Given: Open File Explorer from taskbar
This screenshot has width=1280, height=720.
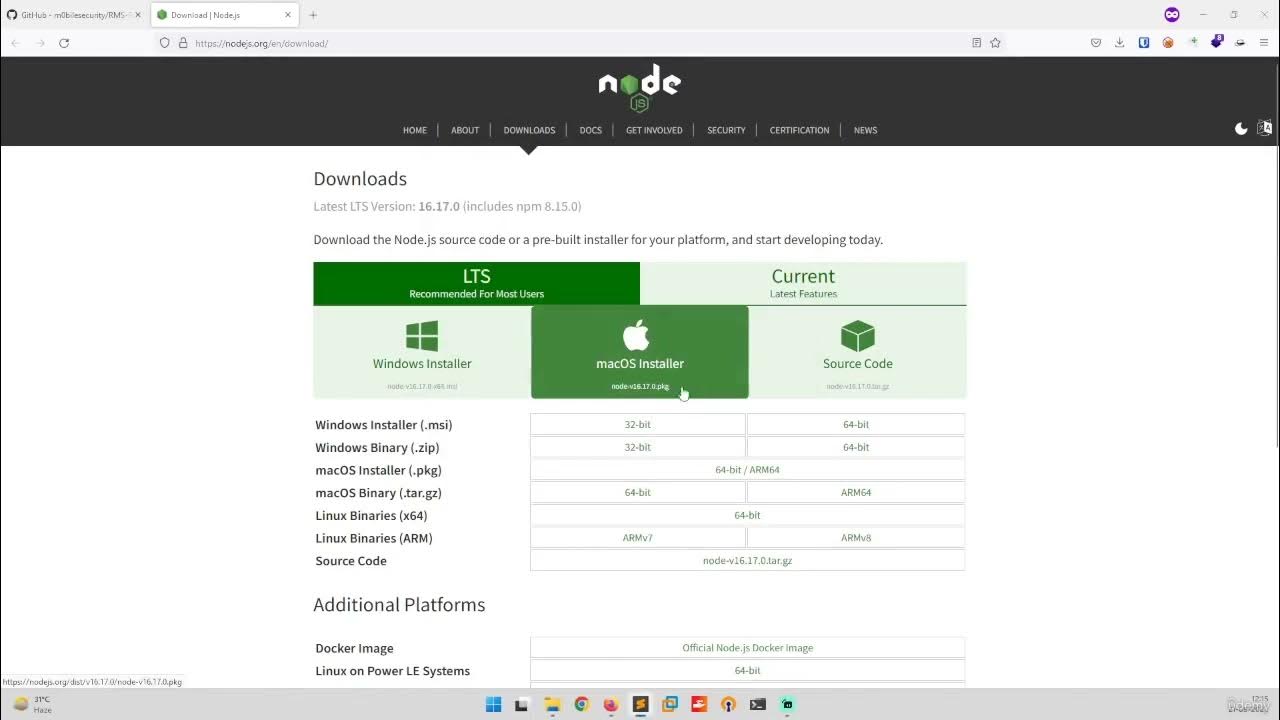Looking at the screenshot, I should 552,704.
